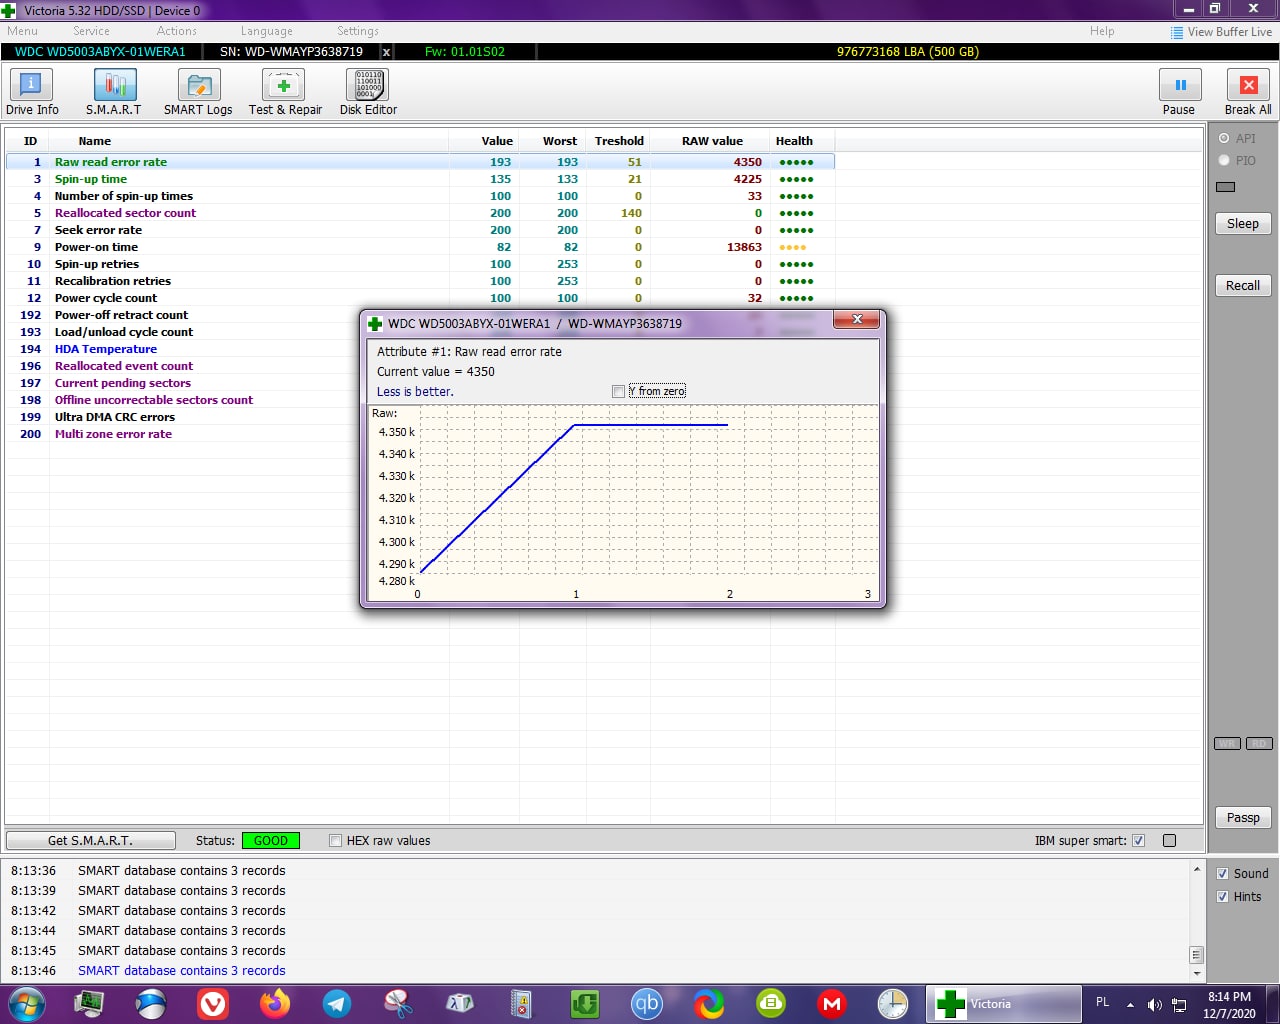Open qBittorrent from the taskbar
Screen dimensions: 1280x1024
[647, 1003]
